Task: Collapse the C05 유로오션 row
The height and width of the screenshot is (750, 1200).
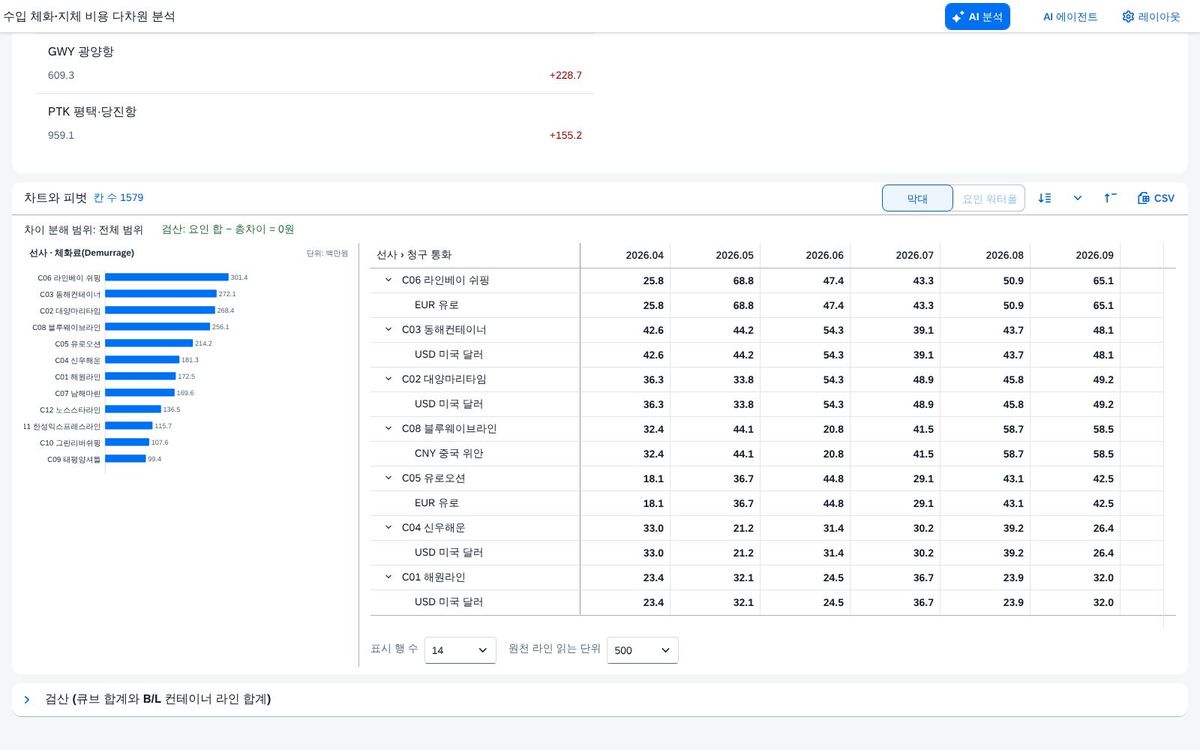Action: point(388,478)
